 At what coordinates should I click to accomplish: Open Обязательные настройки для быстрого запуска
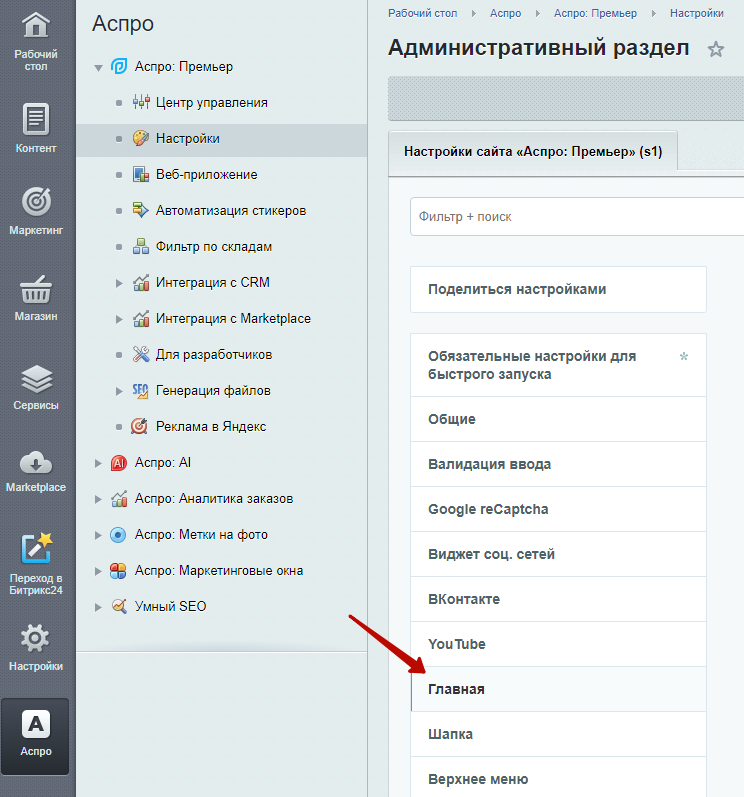(x=558, y=365)
